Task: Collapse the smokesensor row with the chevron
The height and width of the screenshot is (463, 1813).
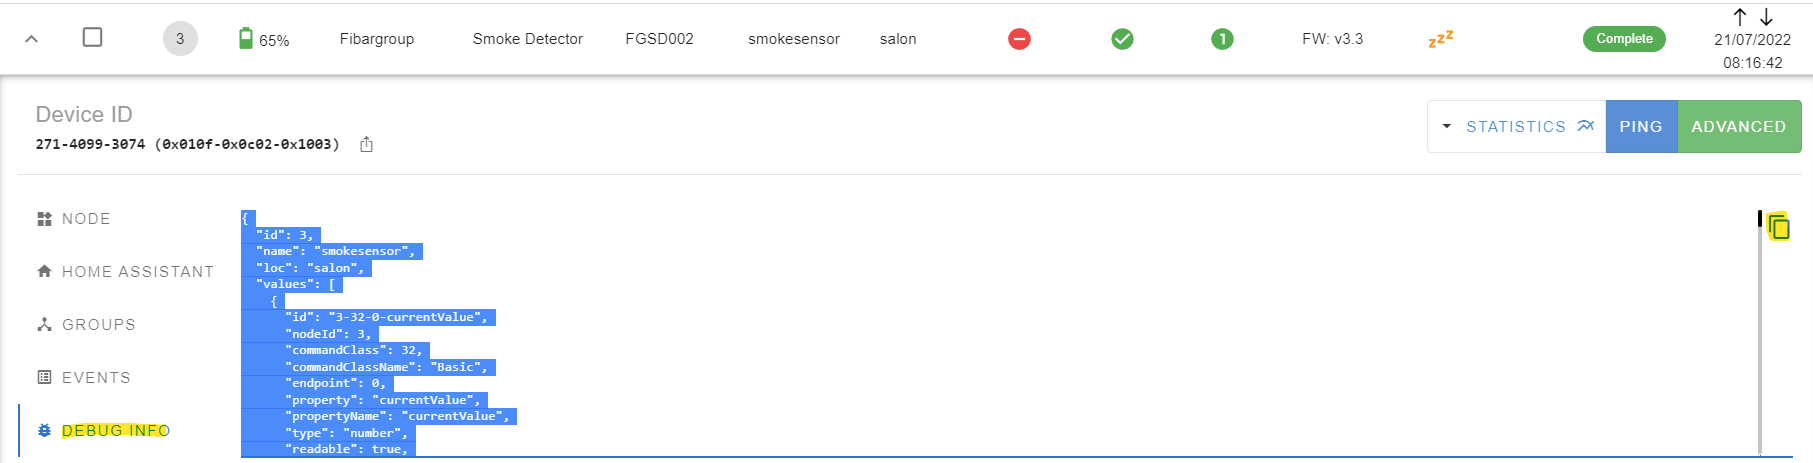Action: click(31, 39)
